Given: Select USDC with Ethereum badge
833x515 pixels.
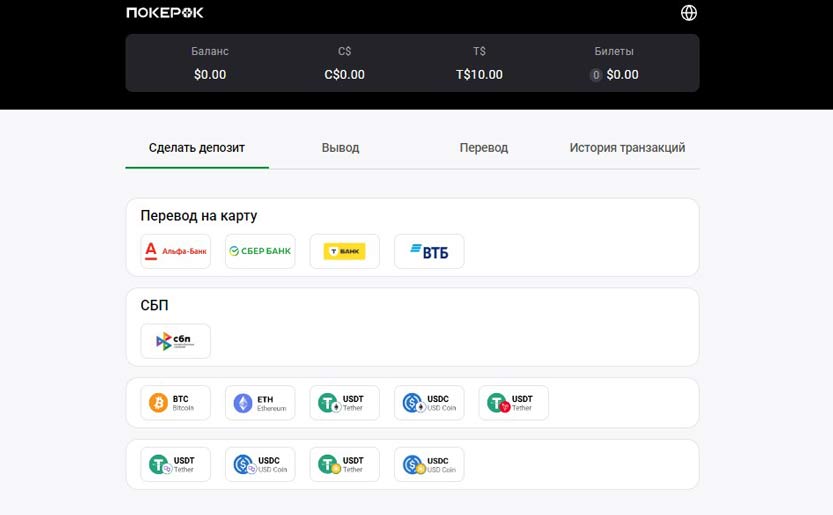Looking at the screenshot, I should click(x=429, y=403).
